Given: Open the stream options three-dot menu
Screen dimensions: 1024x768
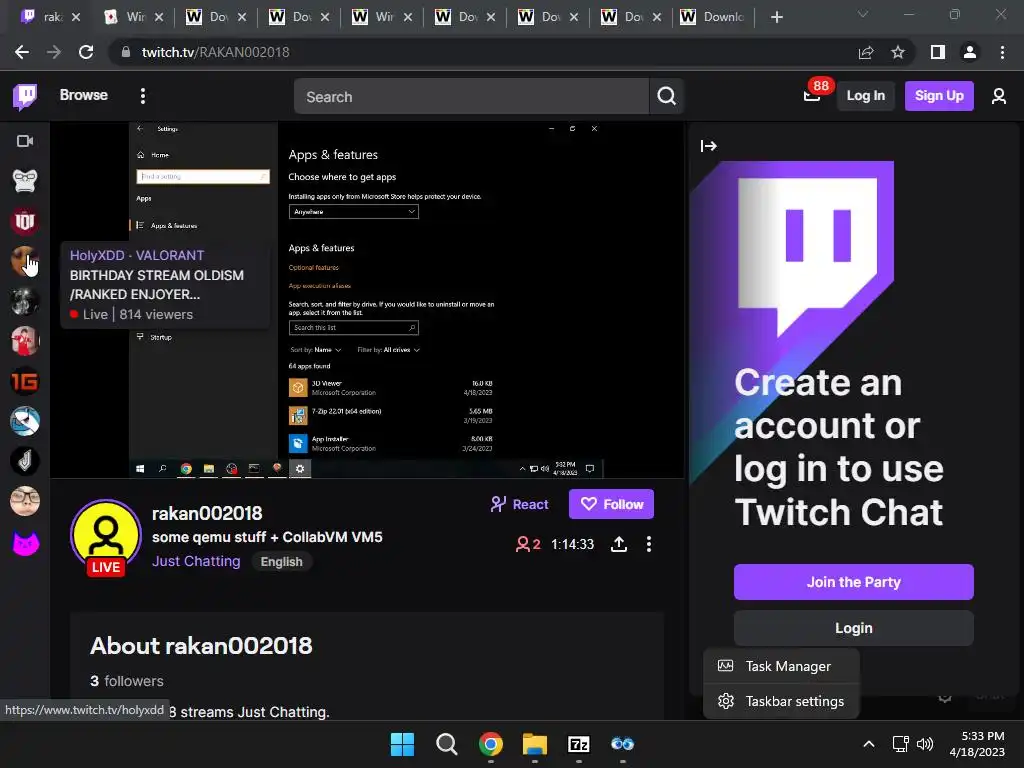Looking at the screenshot, I should coord(648,544).
